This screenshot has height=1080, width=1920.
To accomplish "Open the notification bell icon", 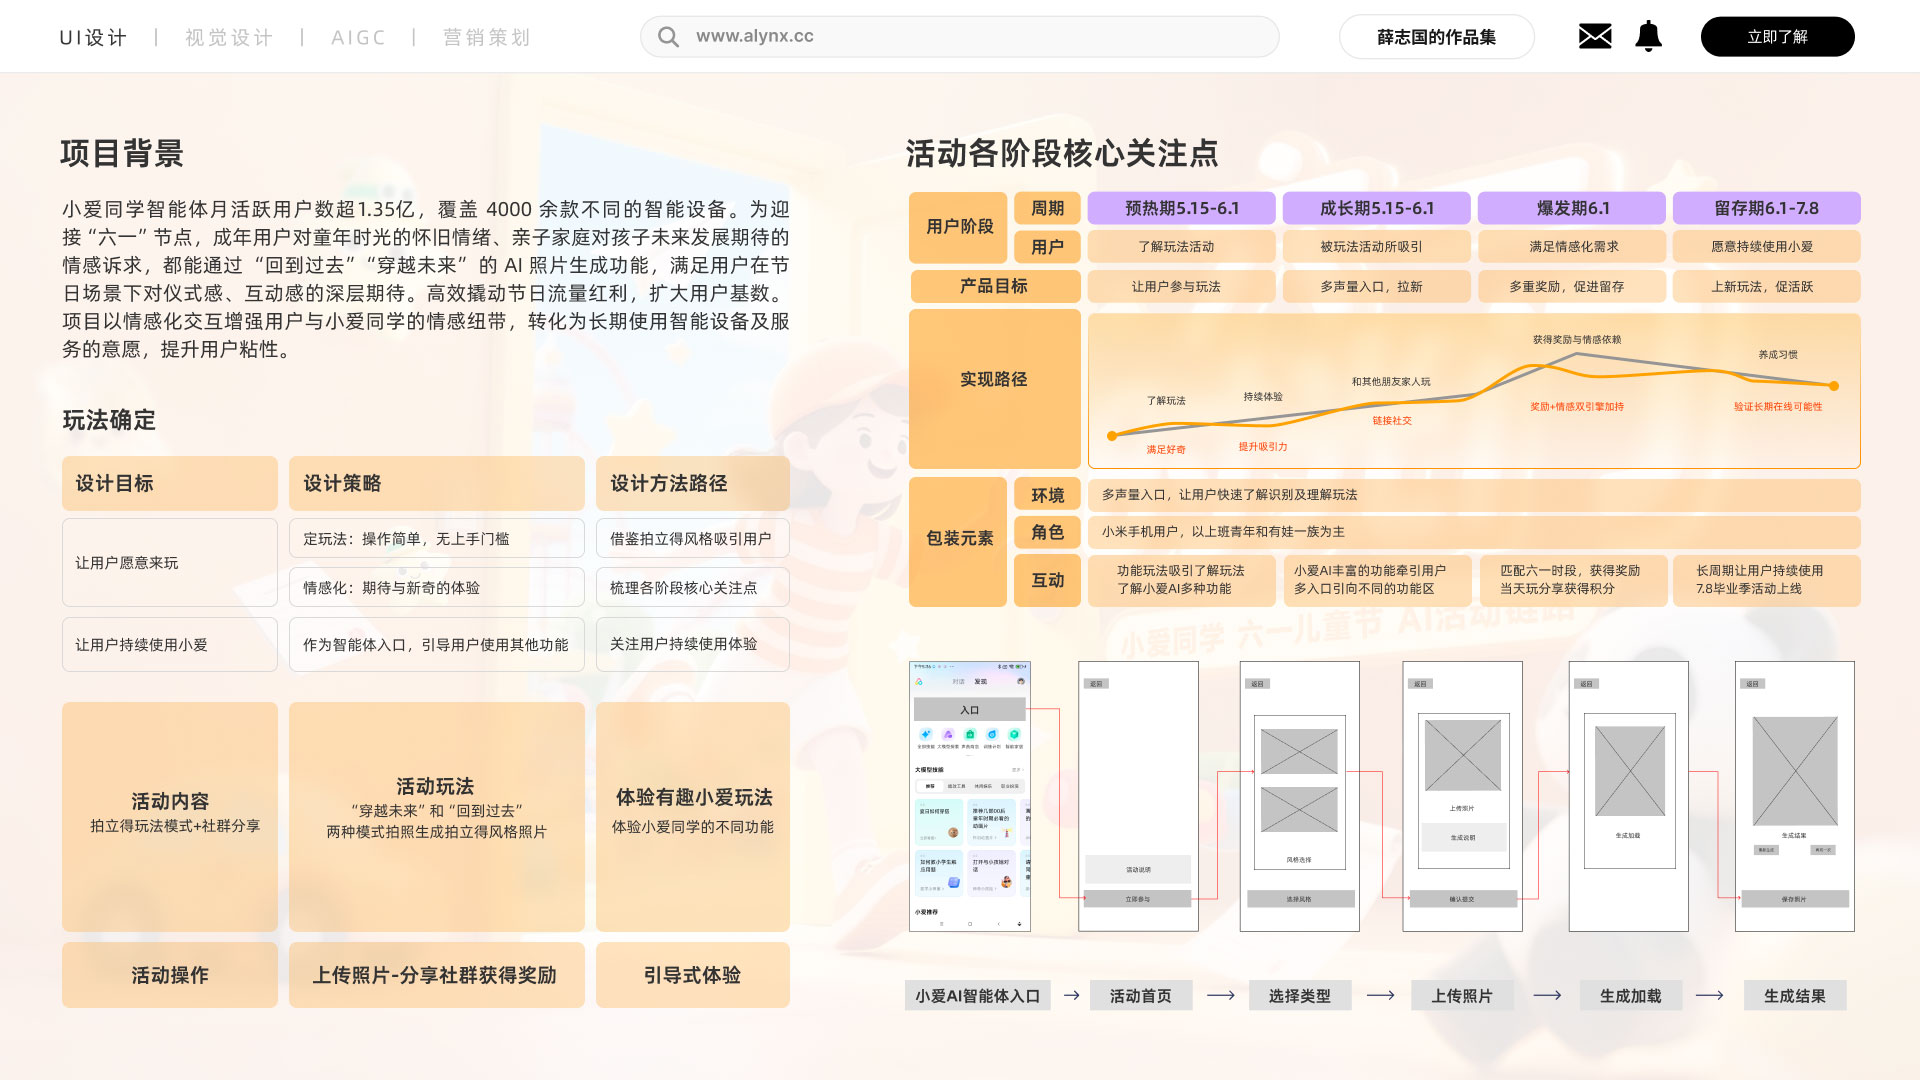I will point(1648,36).
